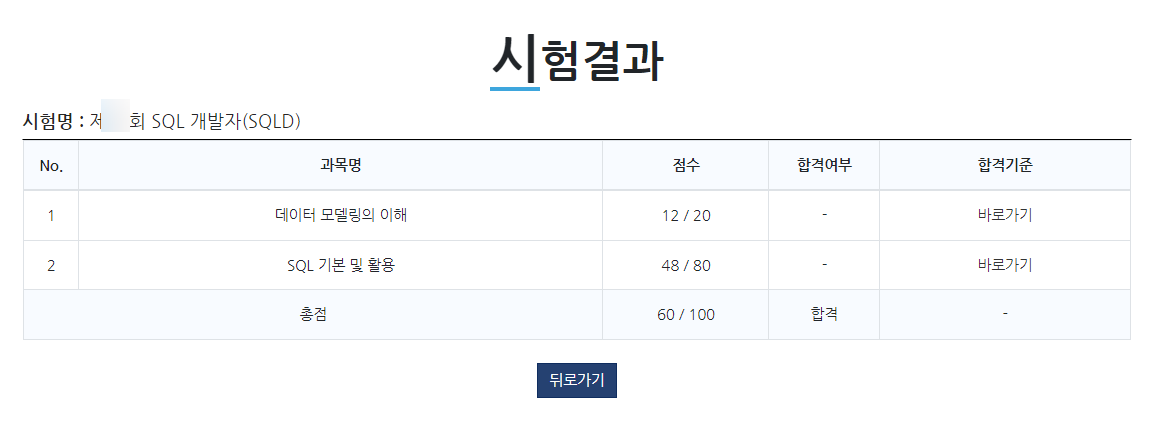Click row number 1 cell

(51, 215)
